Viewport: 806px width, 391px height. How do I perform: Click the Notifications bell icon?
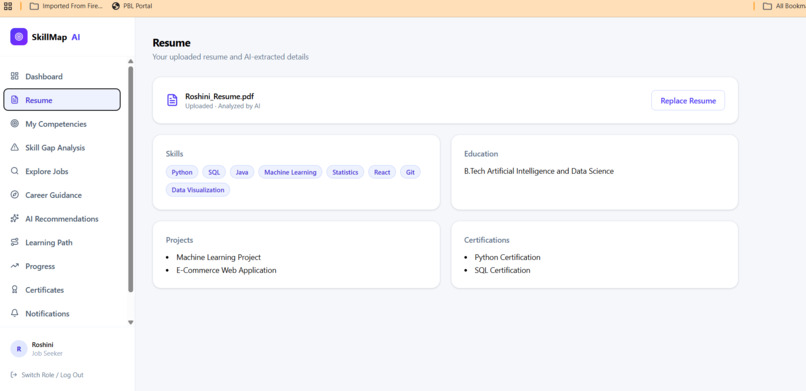click(x=14, y=313)
